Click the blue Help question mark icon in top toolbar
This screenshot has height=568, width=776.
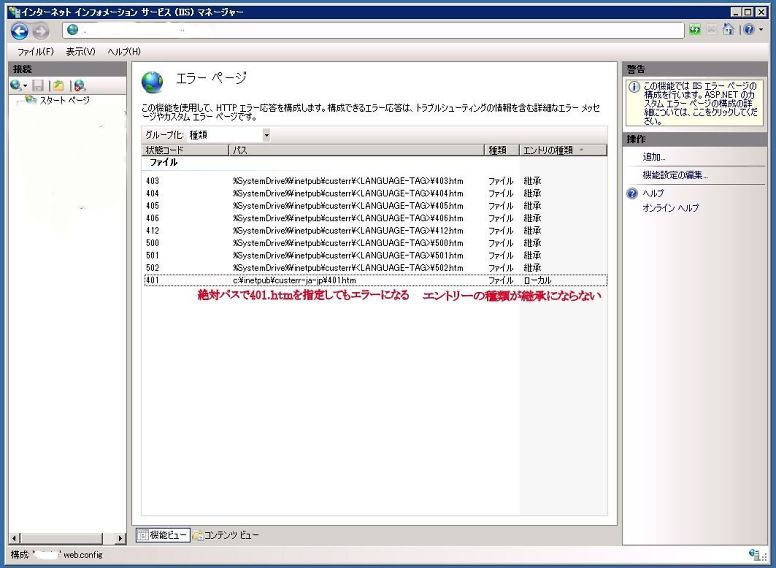point(749,30)
